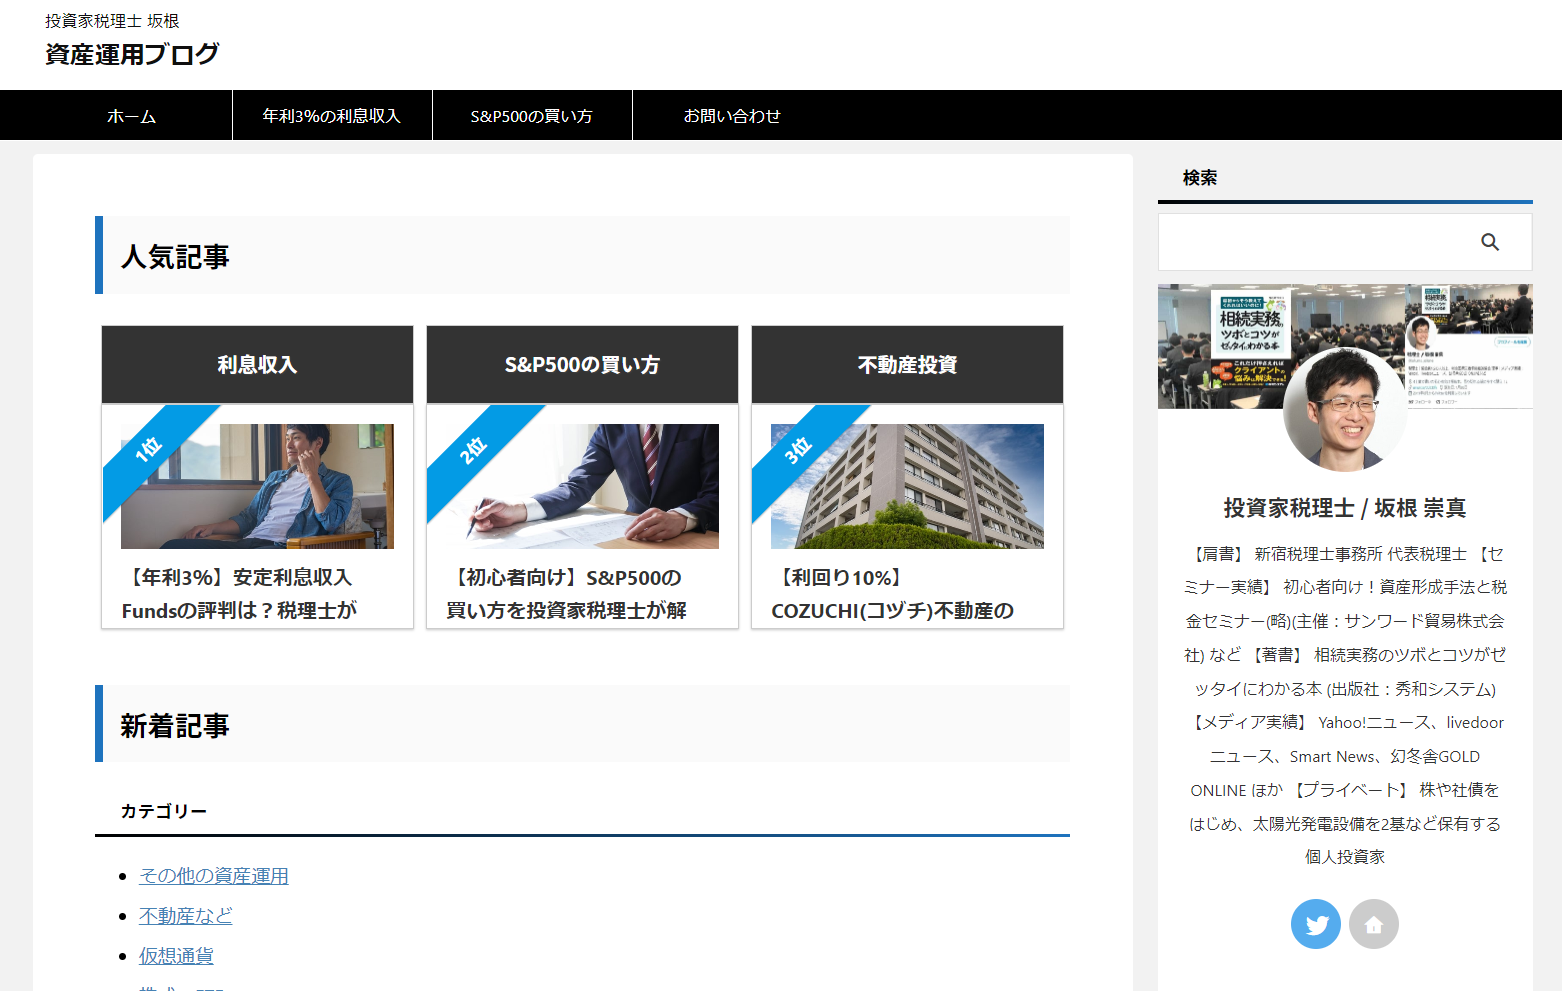Click the 資産運用ブログ site title
The image size is (1562, 991).
point(132,54)
